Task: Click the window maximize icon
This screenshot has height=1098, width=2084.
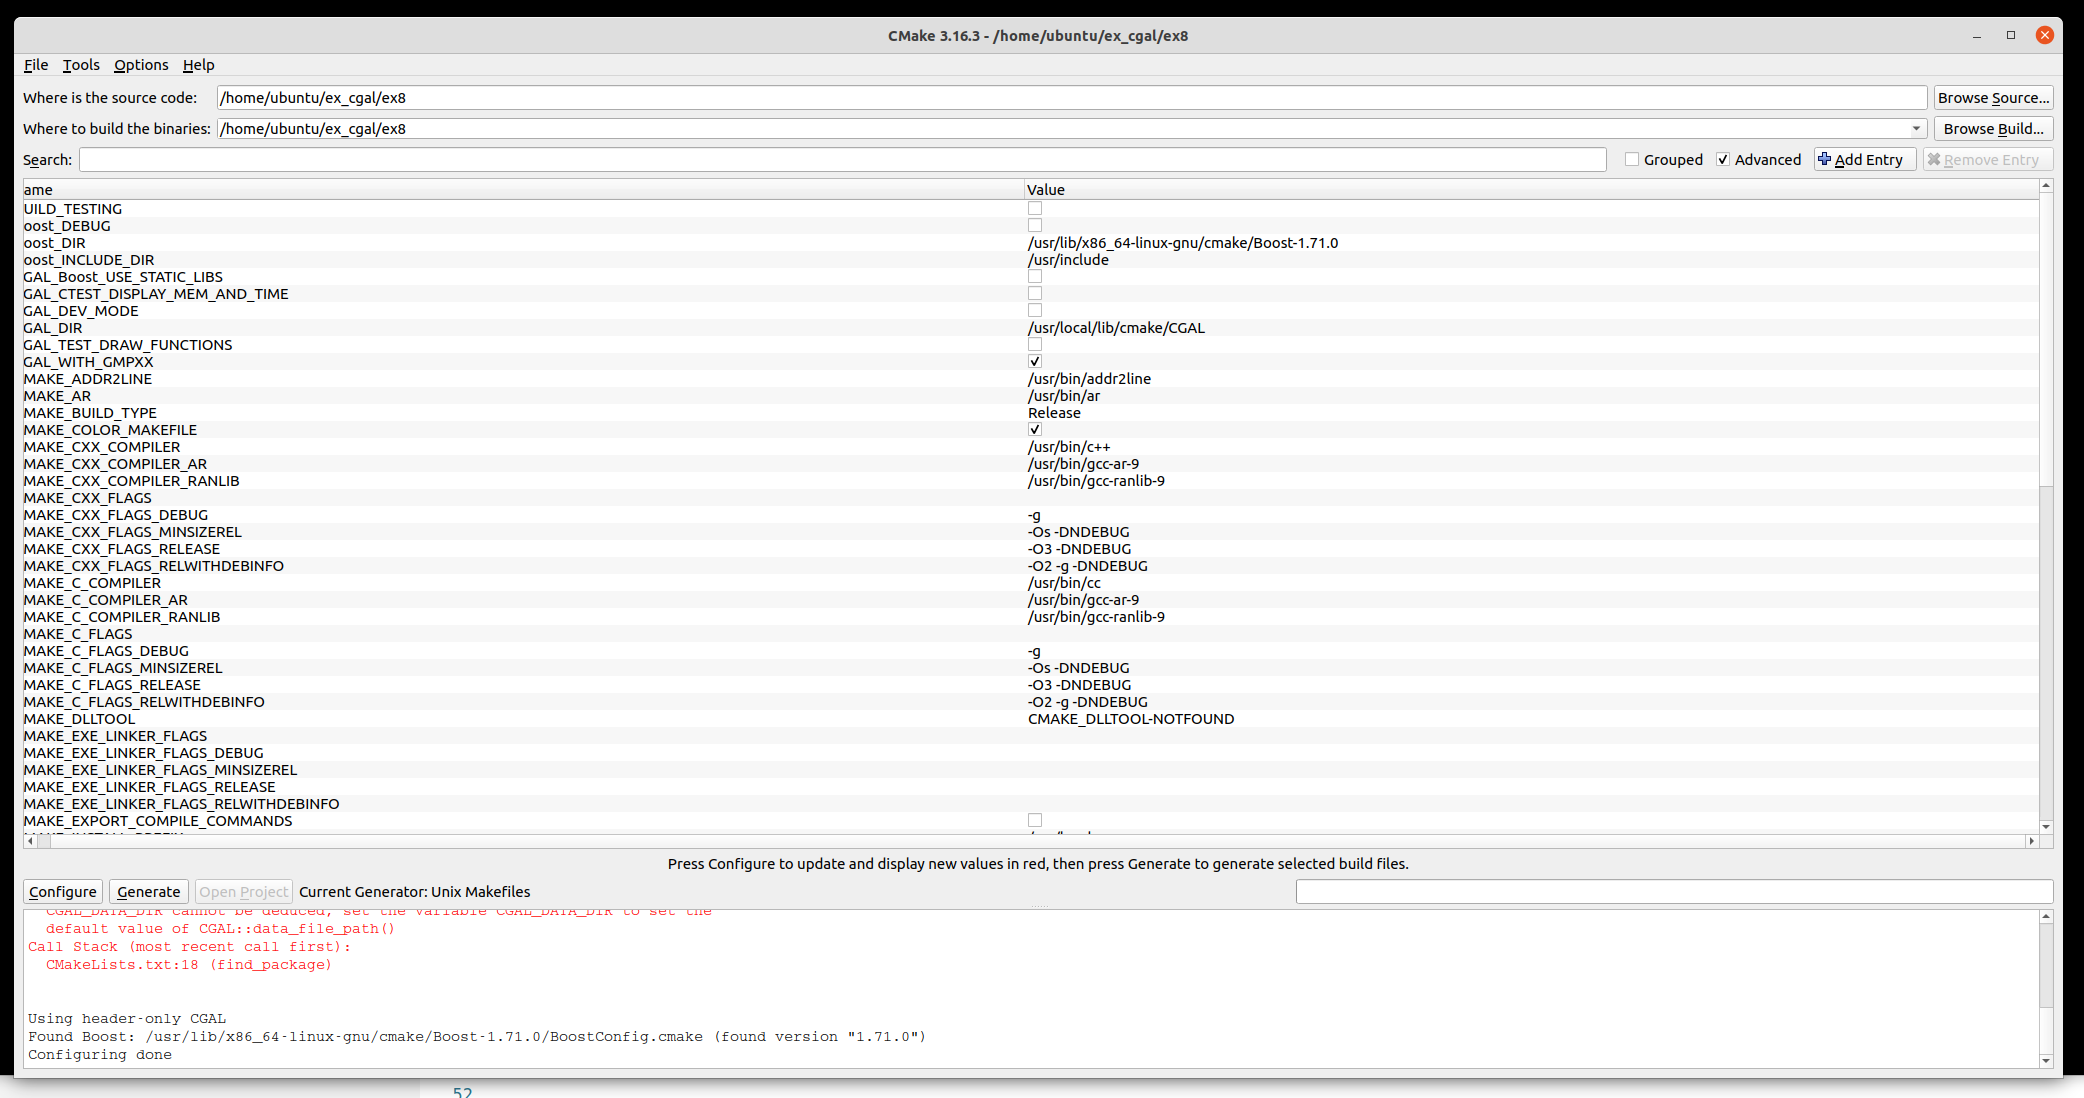Action: tap(2011, 35)
